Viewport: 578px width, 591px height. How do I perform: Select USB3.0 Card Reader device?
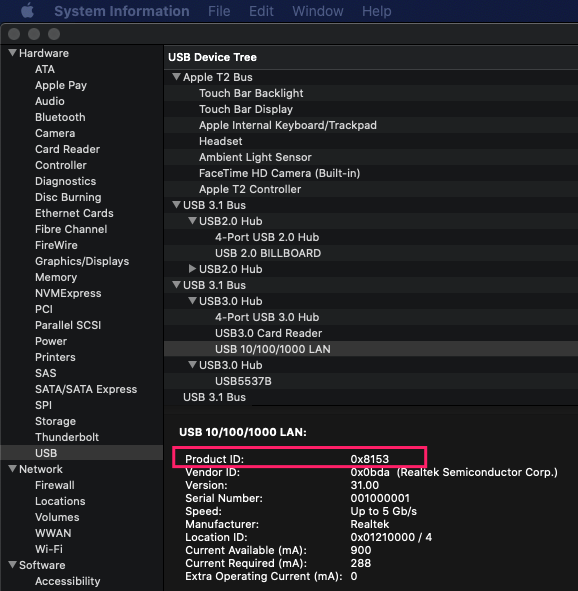[x=268, y=333]
